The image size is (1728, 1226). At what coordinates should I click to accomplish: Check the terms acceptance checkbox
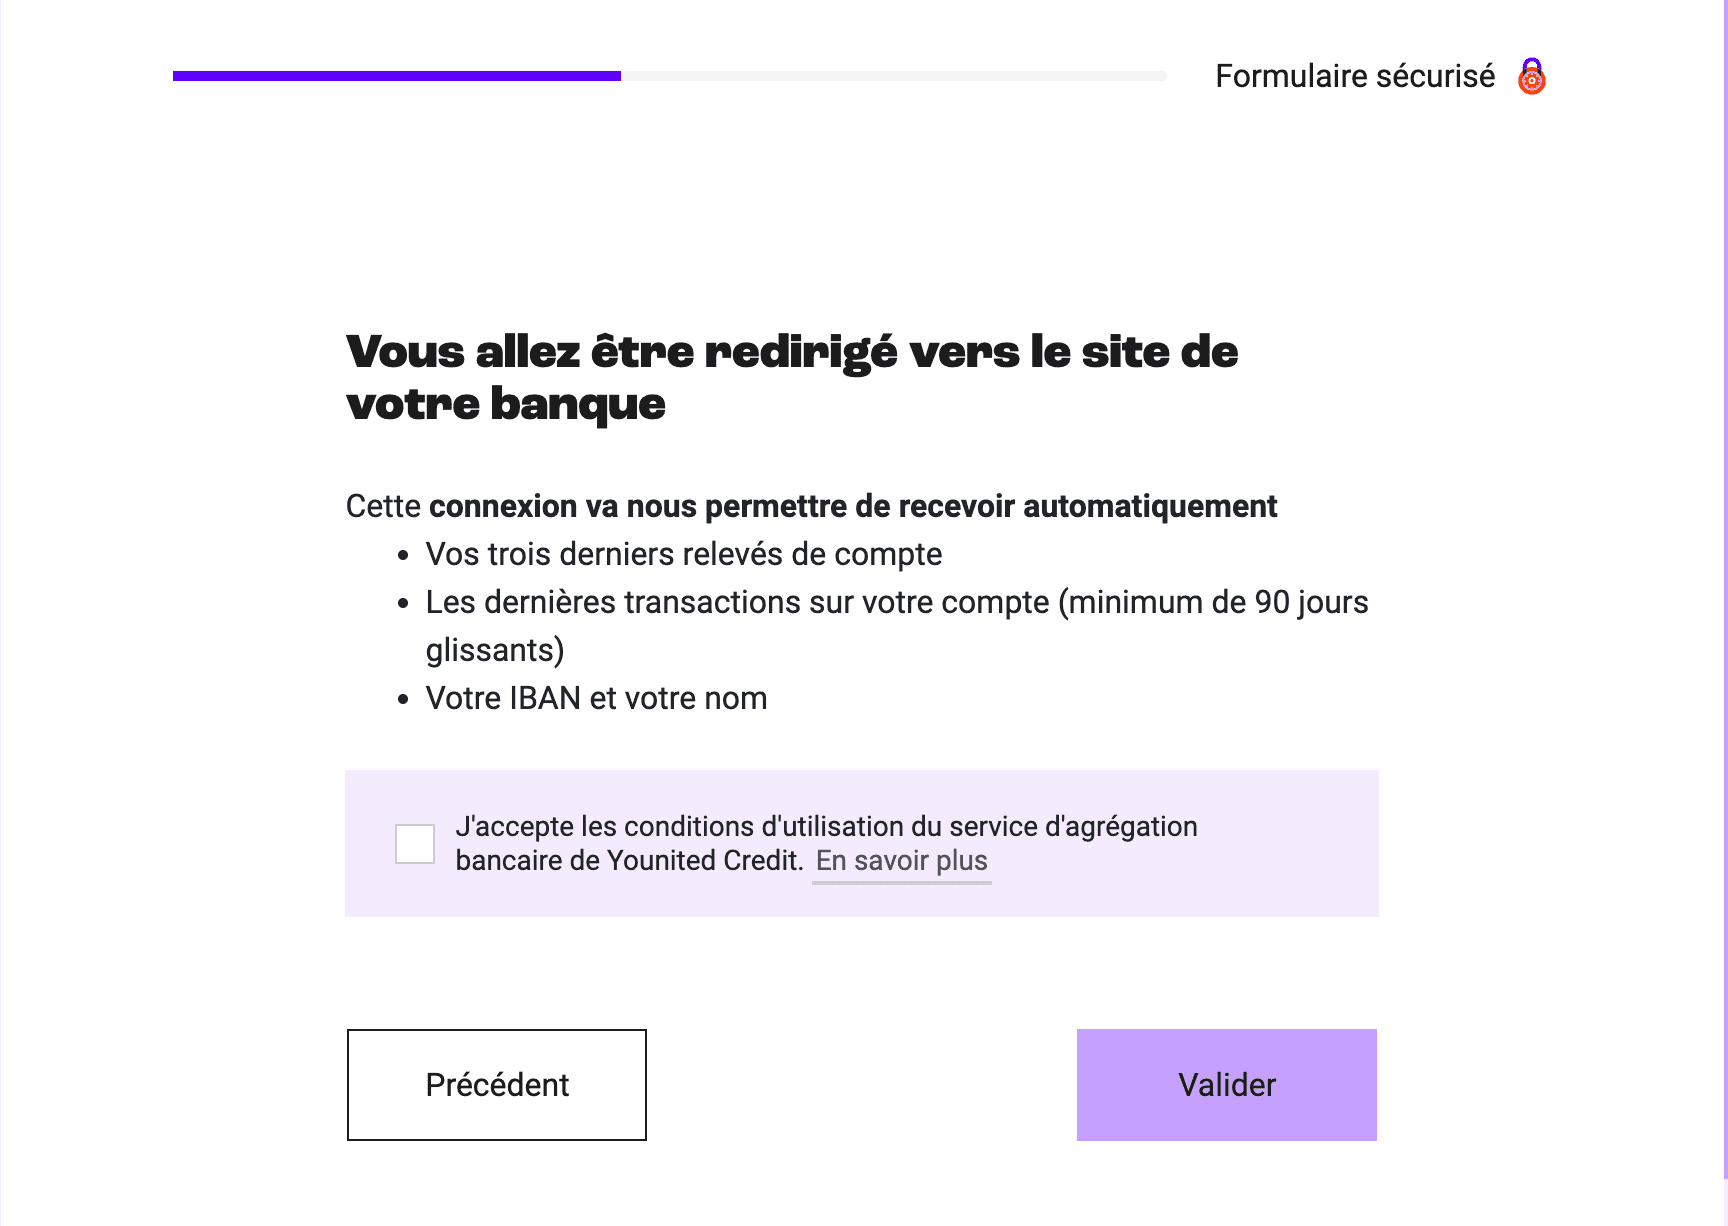pos(415,843)
